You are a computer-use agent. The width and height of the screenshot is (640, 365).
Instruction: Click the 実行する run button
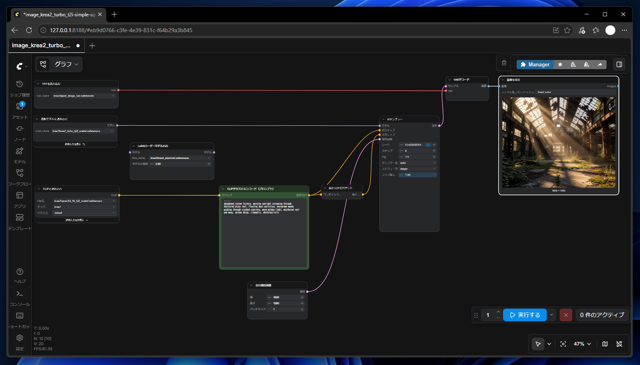(525, 315)
